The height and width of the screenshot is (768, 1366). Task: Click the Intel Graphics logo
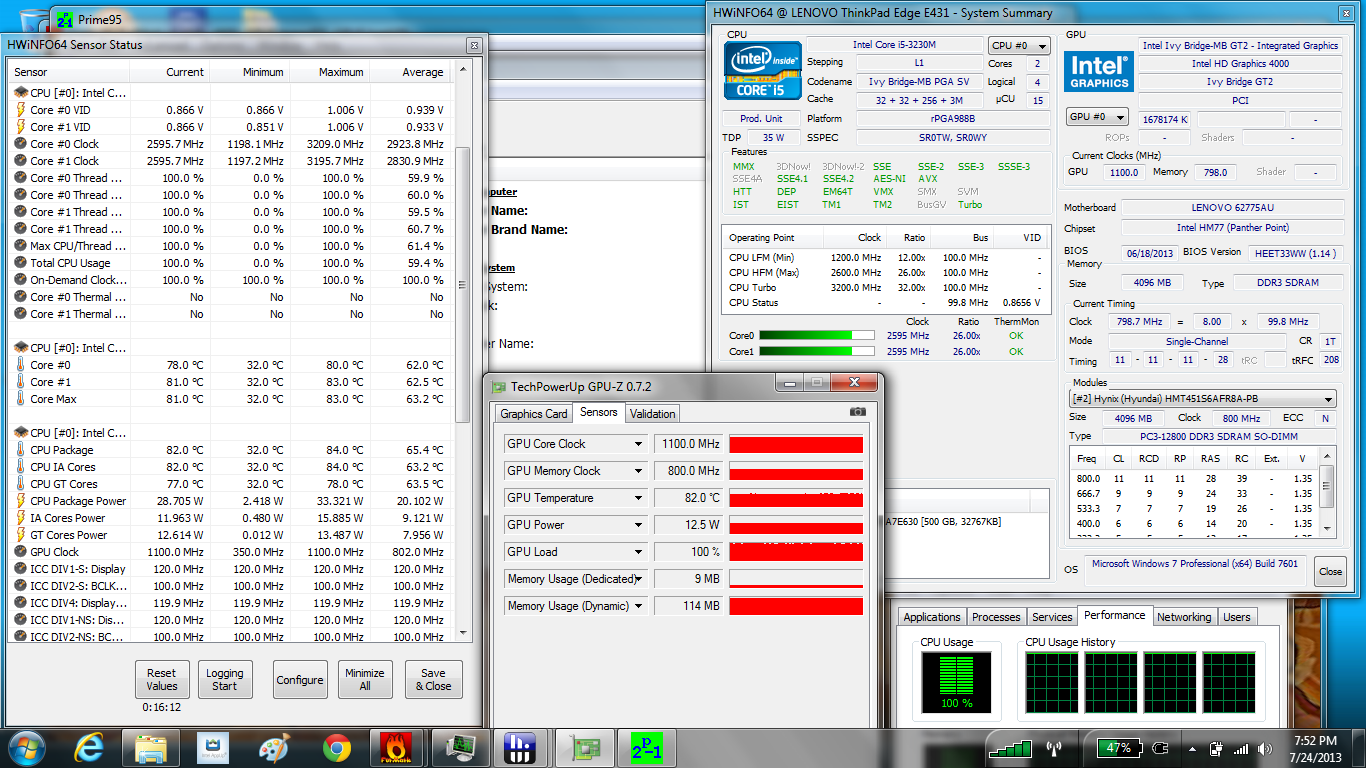pos(1099,73)
